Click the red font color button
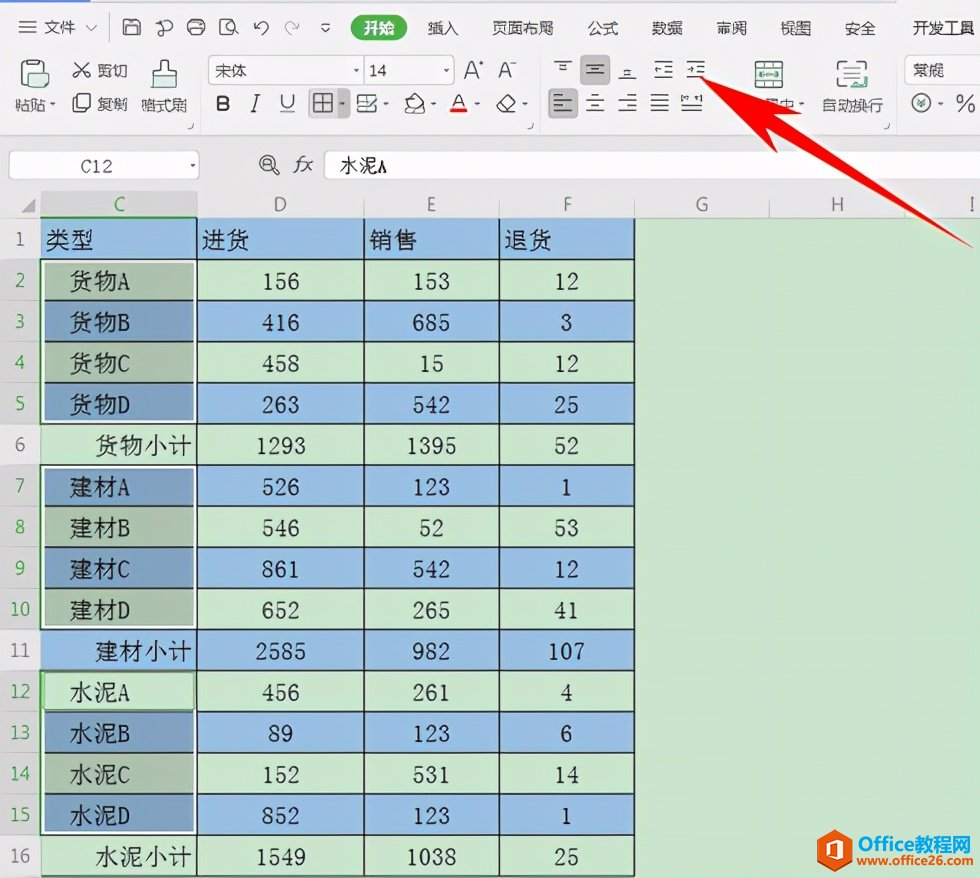The image size is (980, 878). point(459,104)
